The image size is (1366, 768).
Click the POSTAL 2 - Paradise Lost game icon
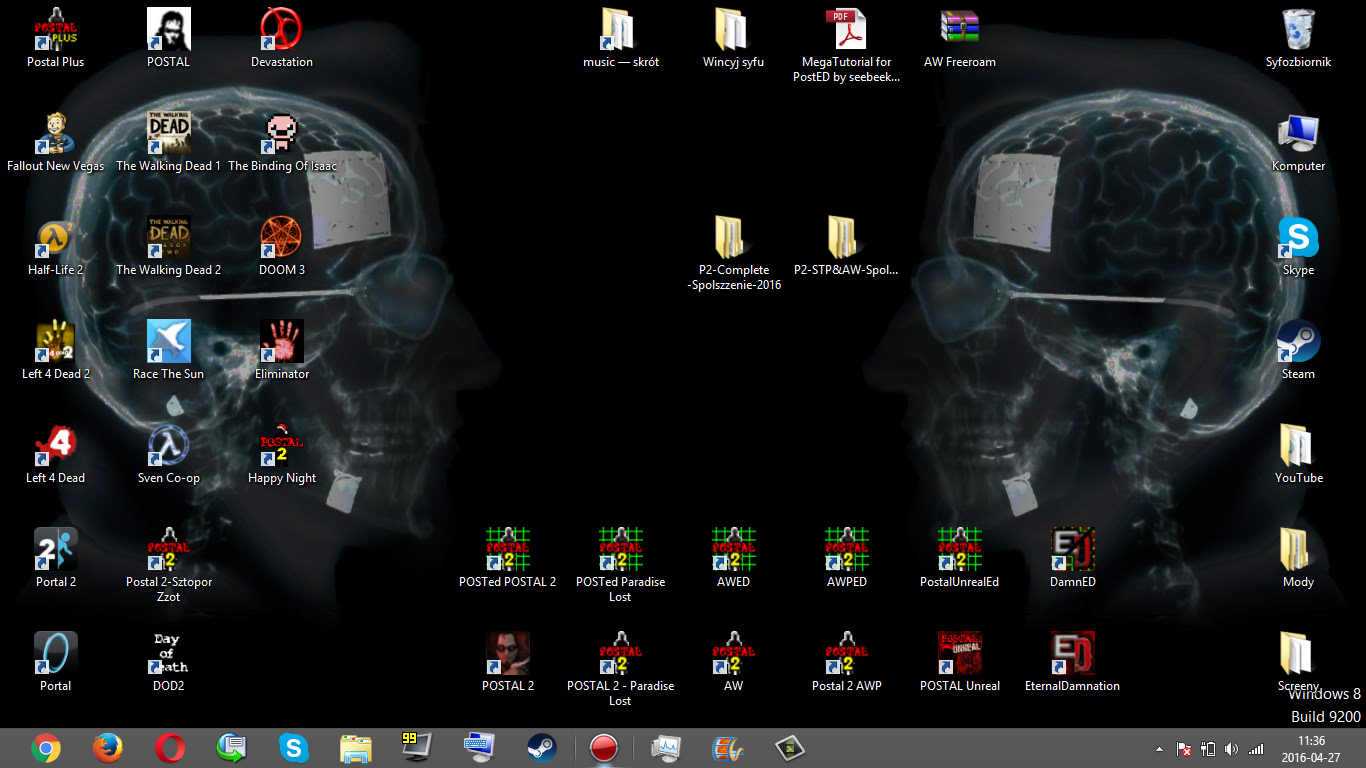click(x=621, y=669)
